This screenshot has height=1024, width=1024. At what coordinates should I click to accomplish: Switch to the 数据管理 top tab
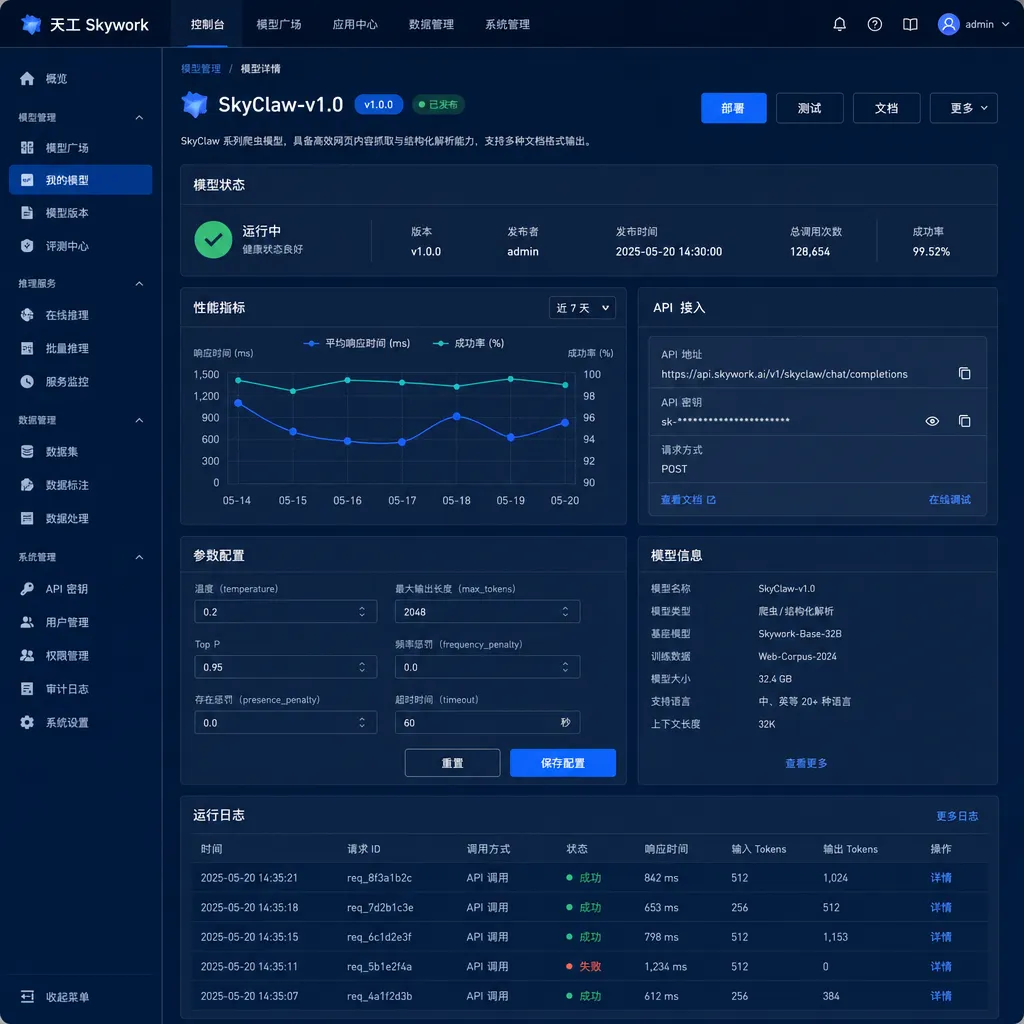pyautogui.click(x=431, y=24)
